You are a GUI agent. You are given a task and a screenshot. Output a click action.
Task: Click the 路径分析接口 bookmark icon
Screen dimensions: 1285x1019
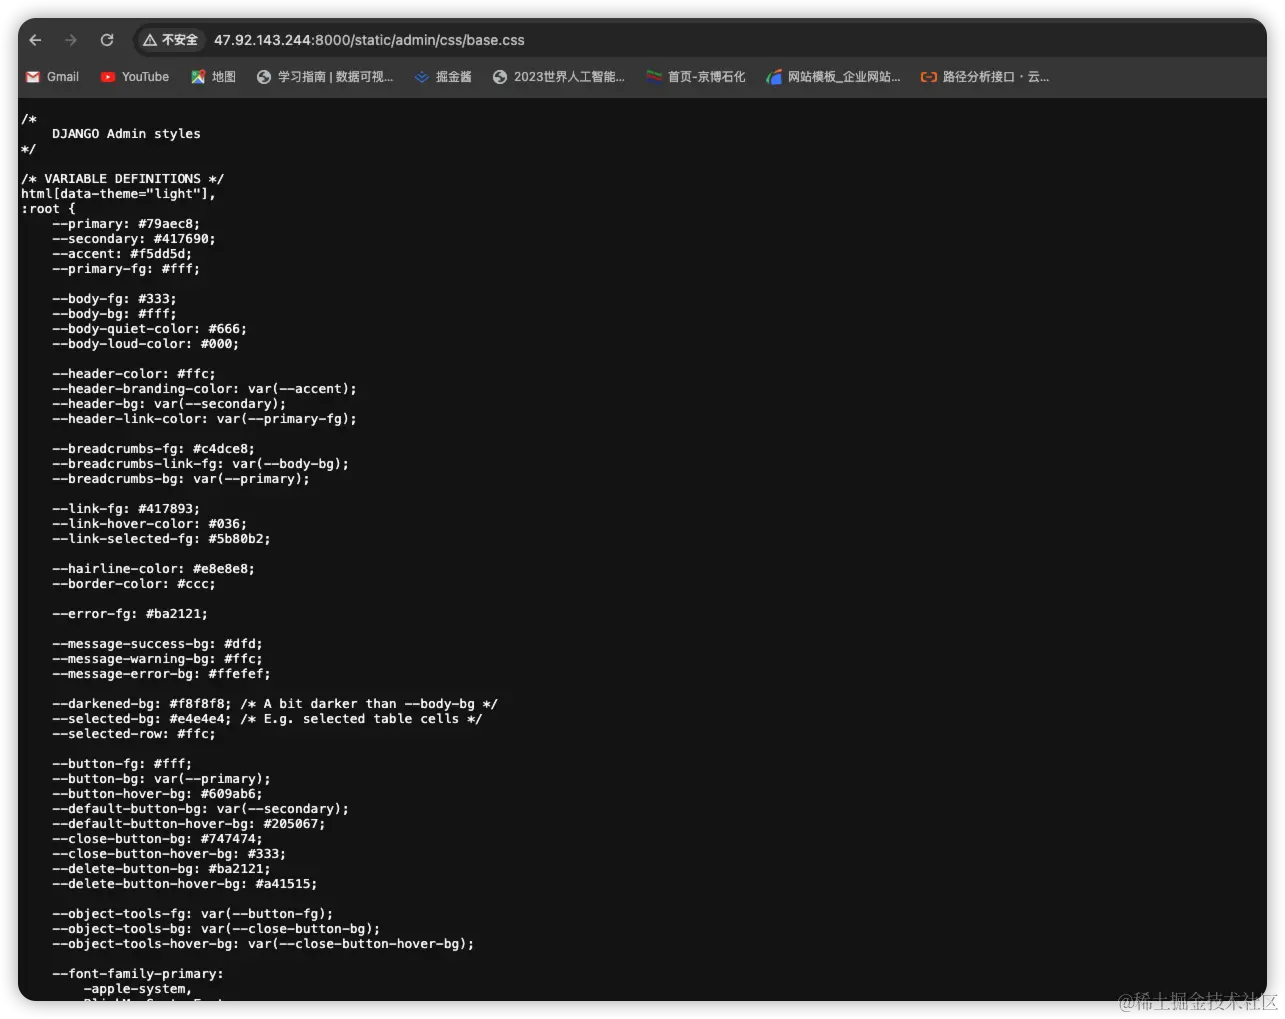pos(929,77)
